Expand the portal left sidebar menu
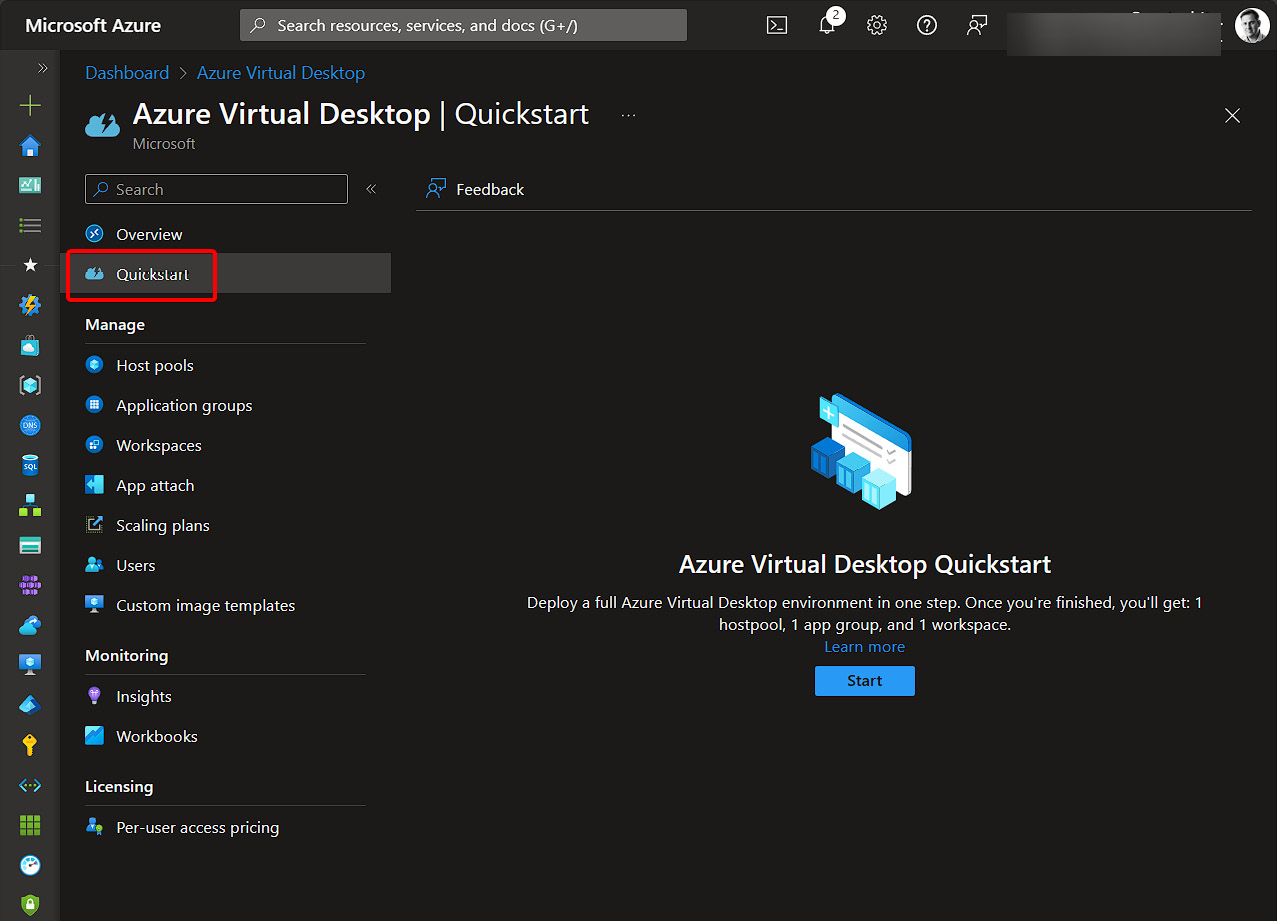 click(42, 68)
